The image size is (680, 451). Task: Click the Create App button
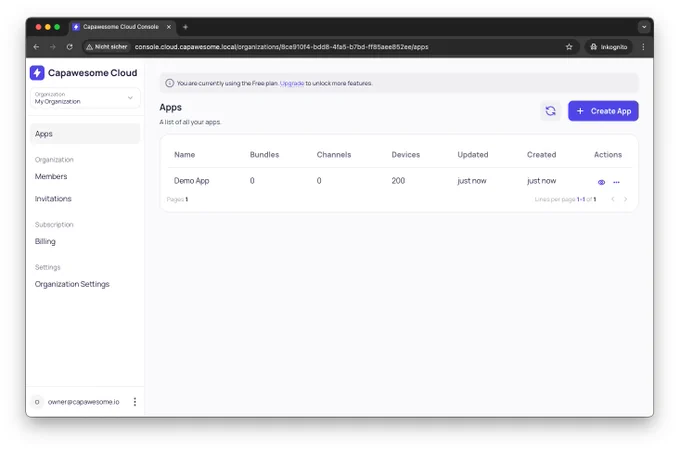click(603, 111)
